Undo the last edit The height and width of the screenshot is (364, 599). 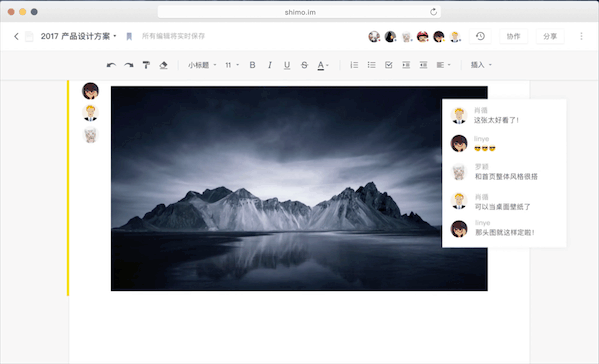point(111,65)
